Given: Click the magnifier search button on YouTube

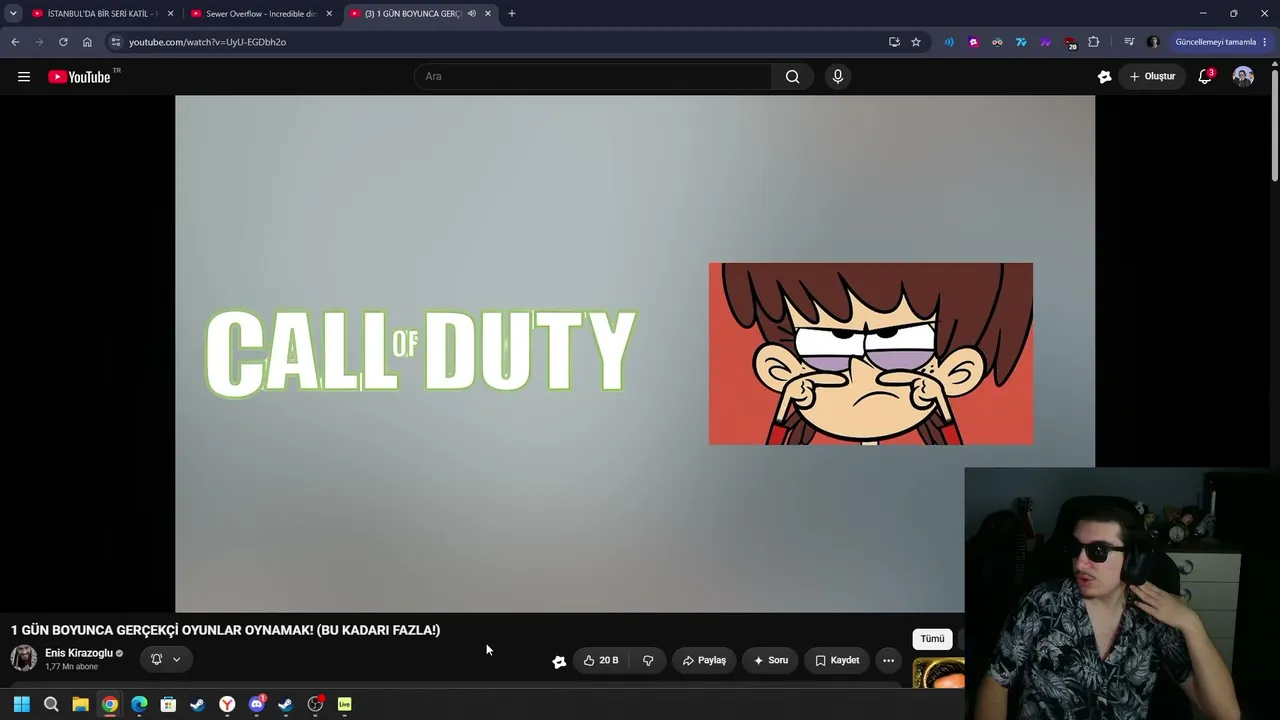Looking at the screenshot, I should tap(792, 77).
